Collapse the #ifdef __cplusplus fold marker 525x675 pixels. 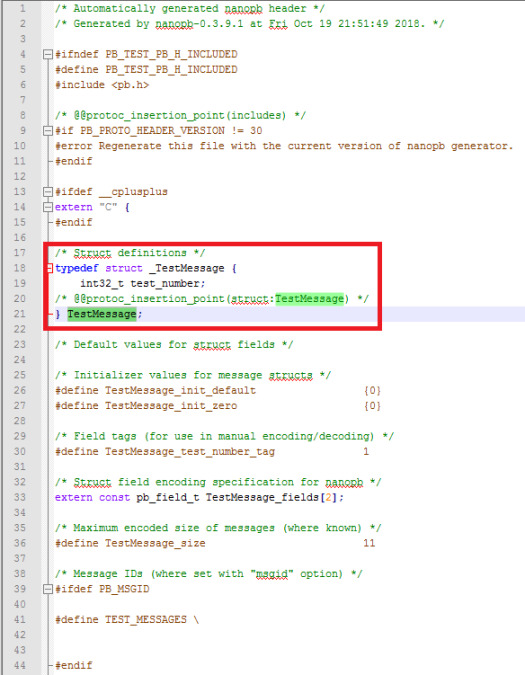(48, 192)
